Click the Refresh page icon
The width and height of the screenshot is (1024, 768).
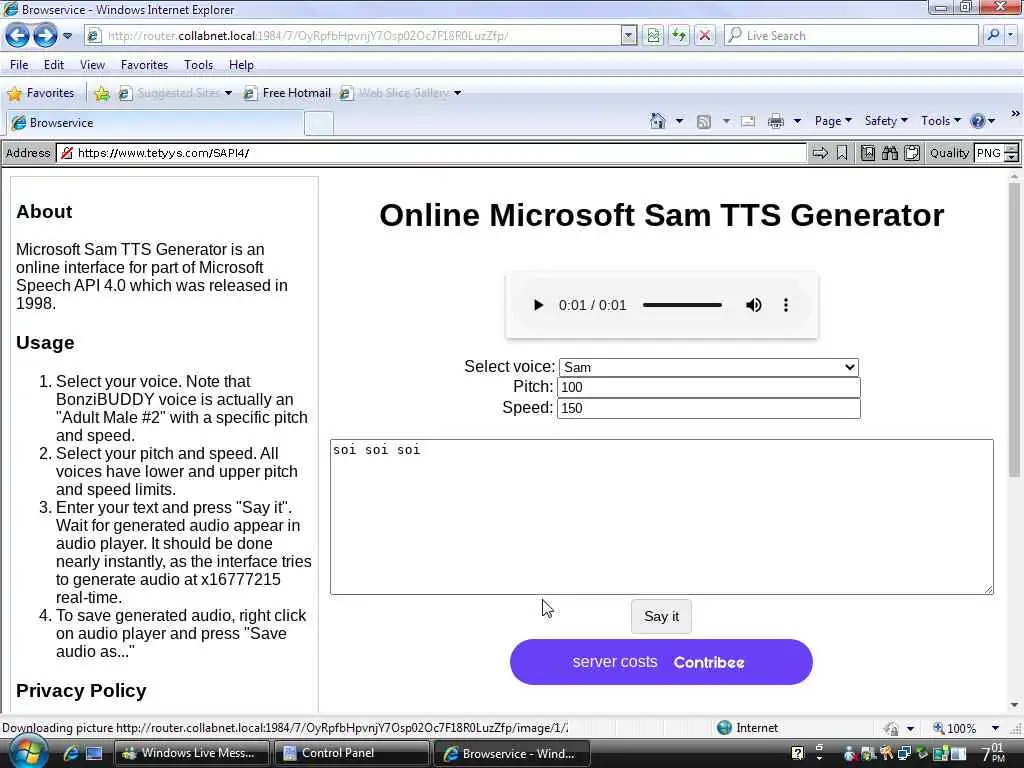pos(679,36)
